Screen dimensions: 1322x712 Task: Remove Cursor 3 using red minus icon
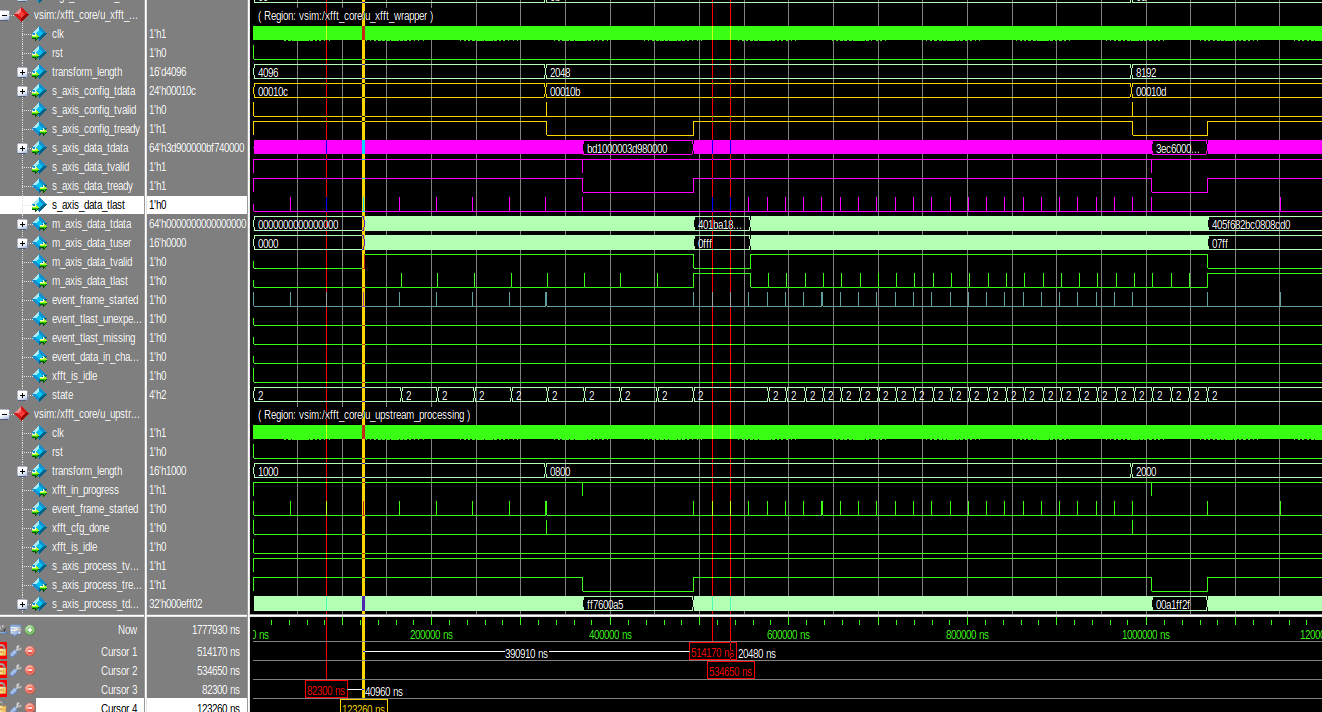[x=30, y=689]
